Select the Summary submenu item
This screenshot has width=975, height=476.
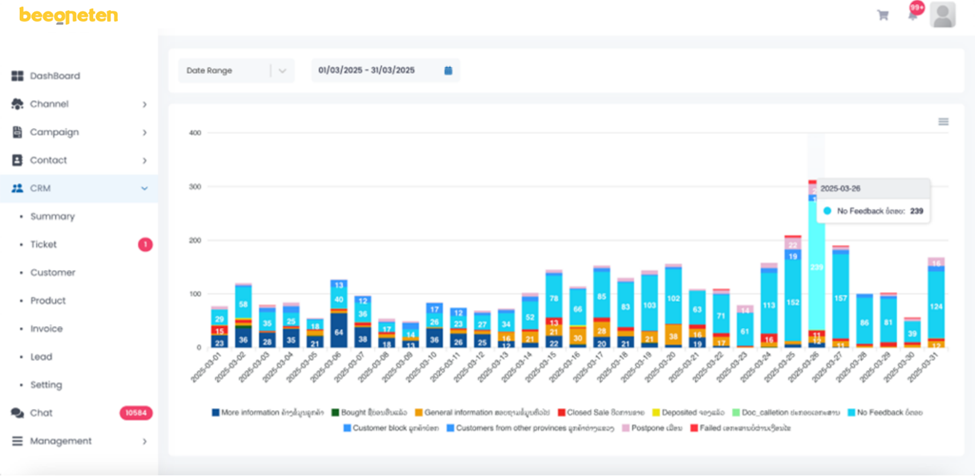point(52,216)
